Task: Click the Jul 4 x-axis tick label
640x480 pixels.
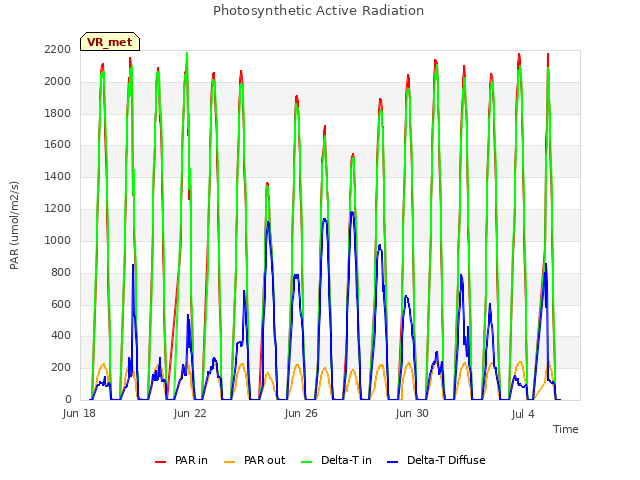Action: coord(523,414)
